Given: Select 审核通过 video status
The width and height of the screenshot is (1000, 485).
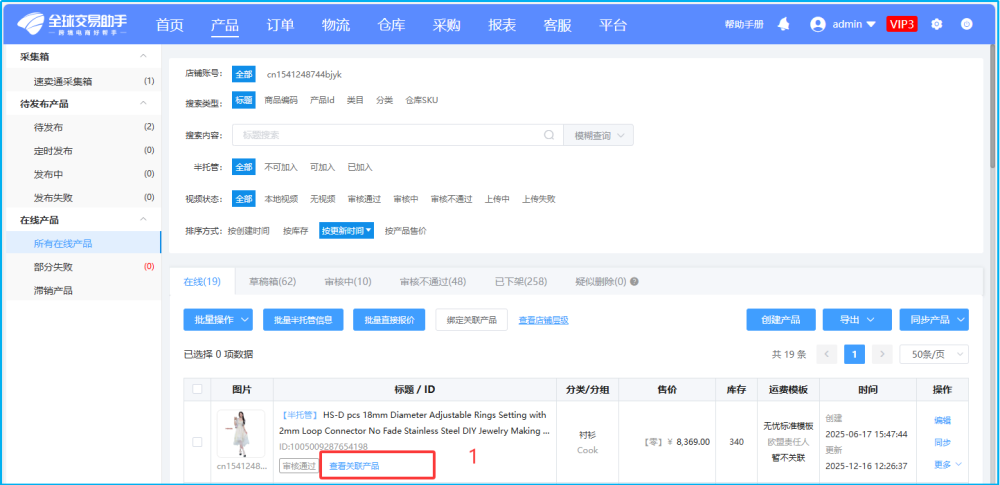Looking at the screenshot, I should pos(364,198).
